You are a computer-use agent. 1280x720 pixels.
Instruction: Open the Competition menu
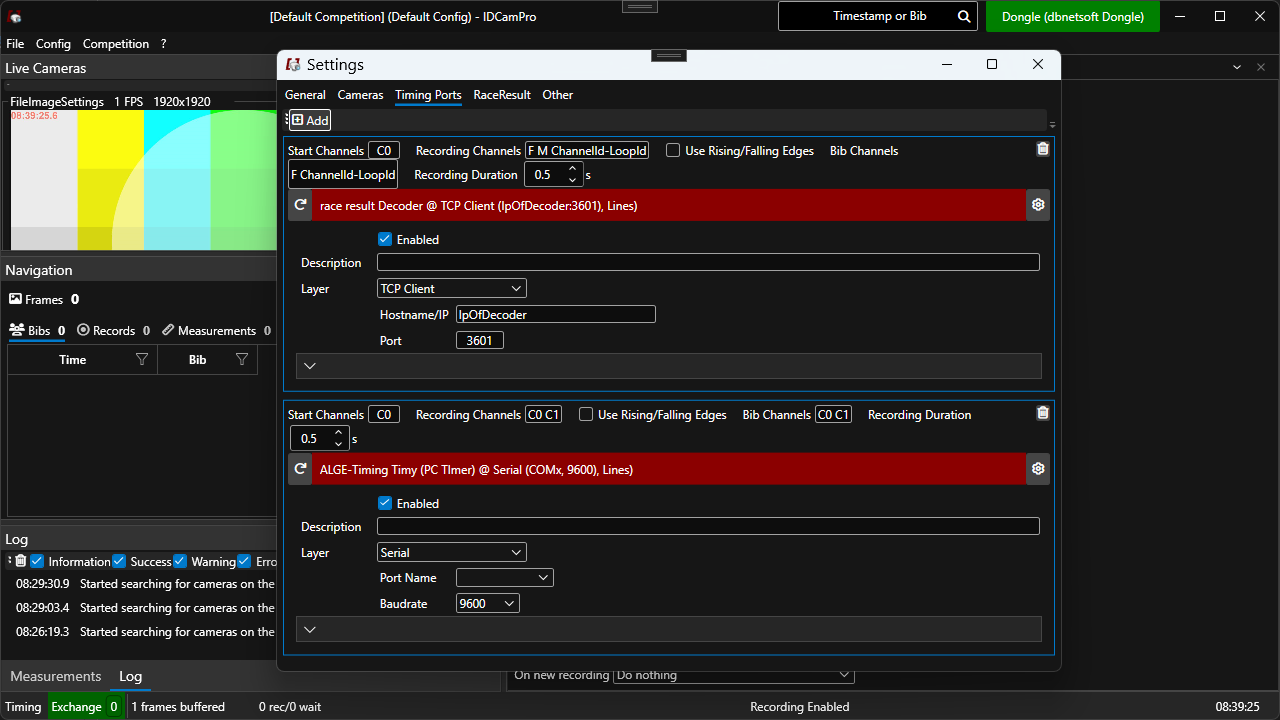tap(116, 44)
